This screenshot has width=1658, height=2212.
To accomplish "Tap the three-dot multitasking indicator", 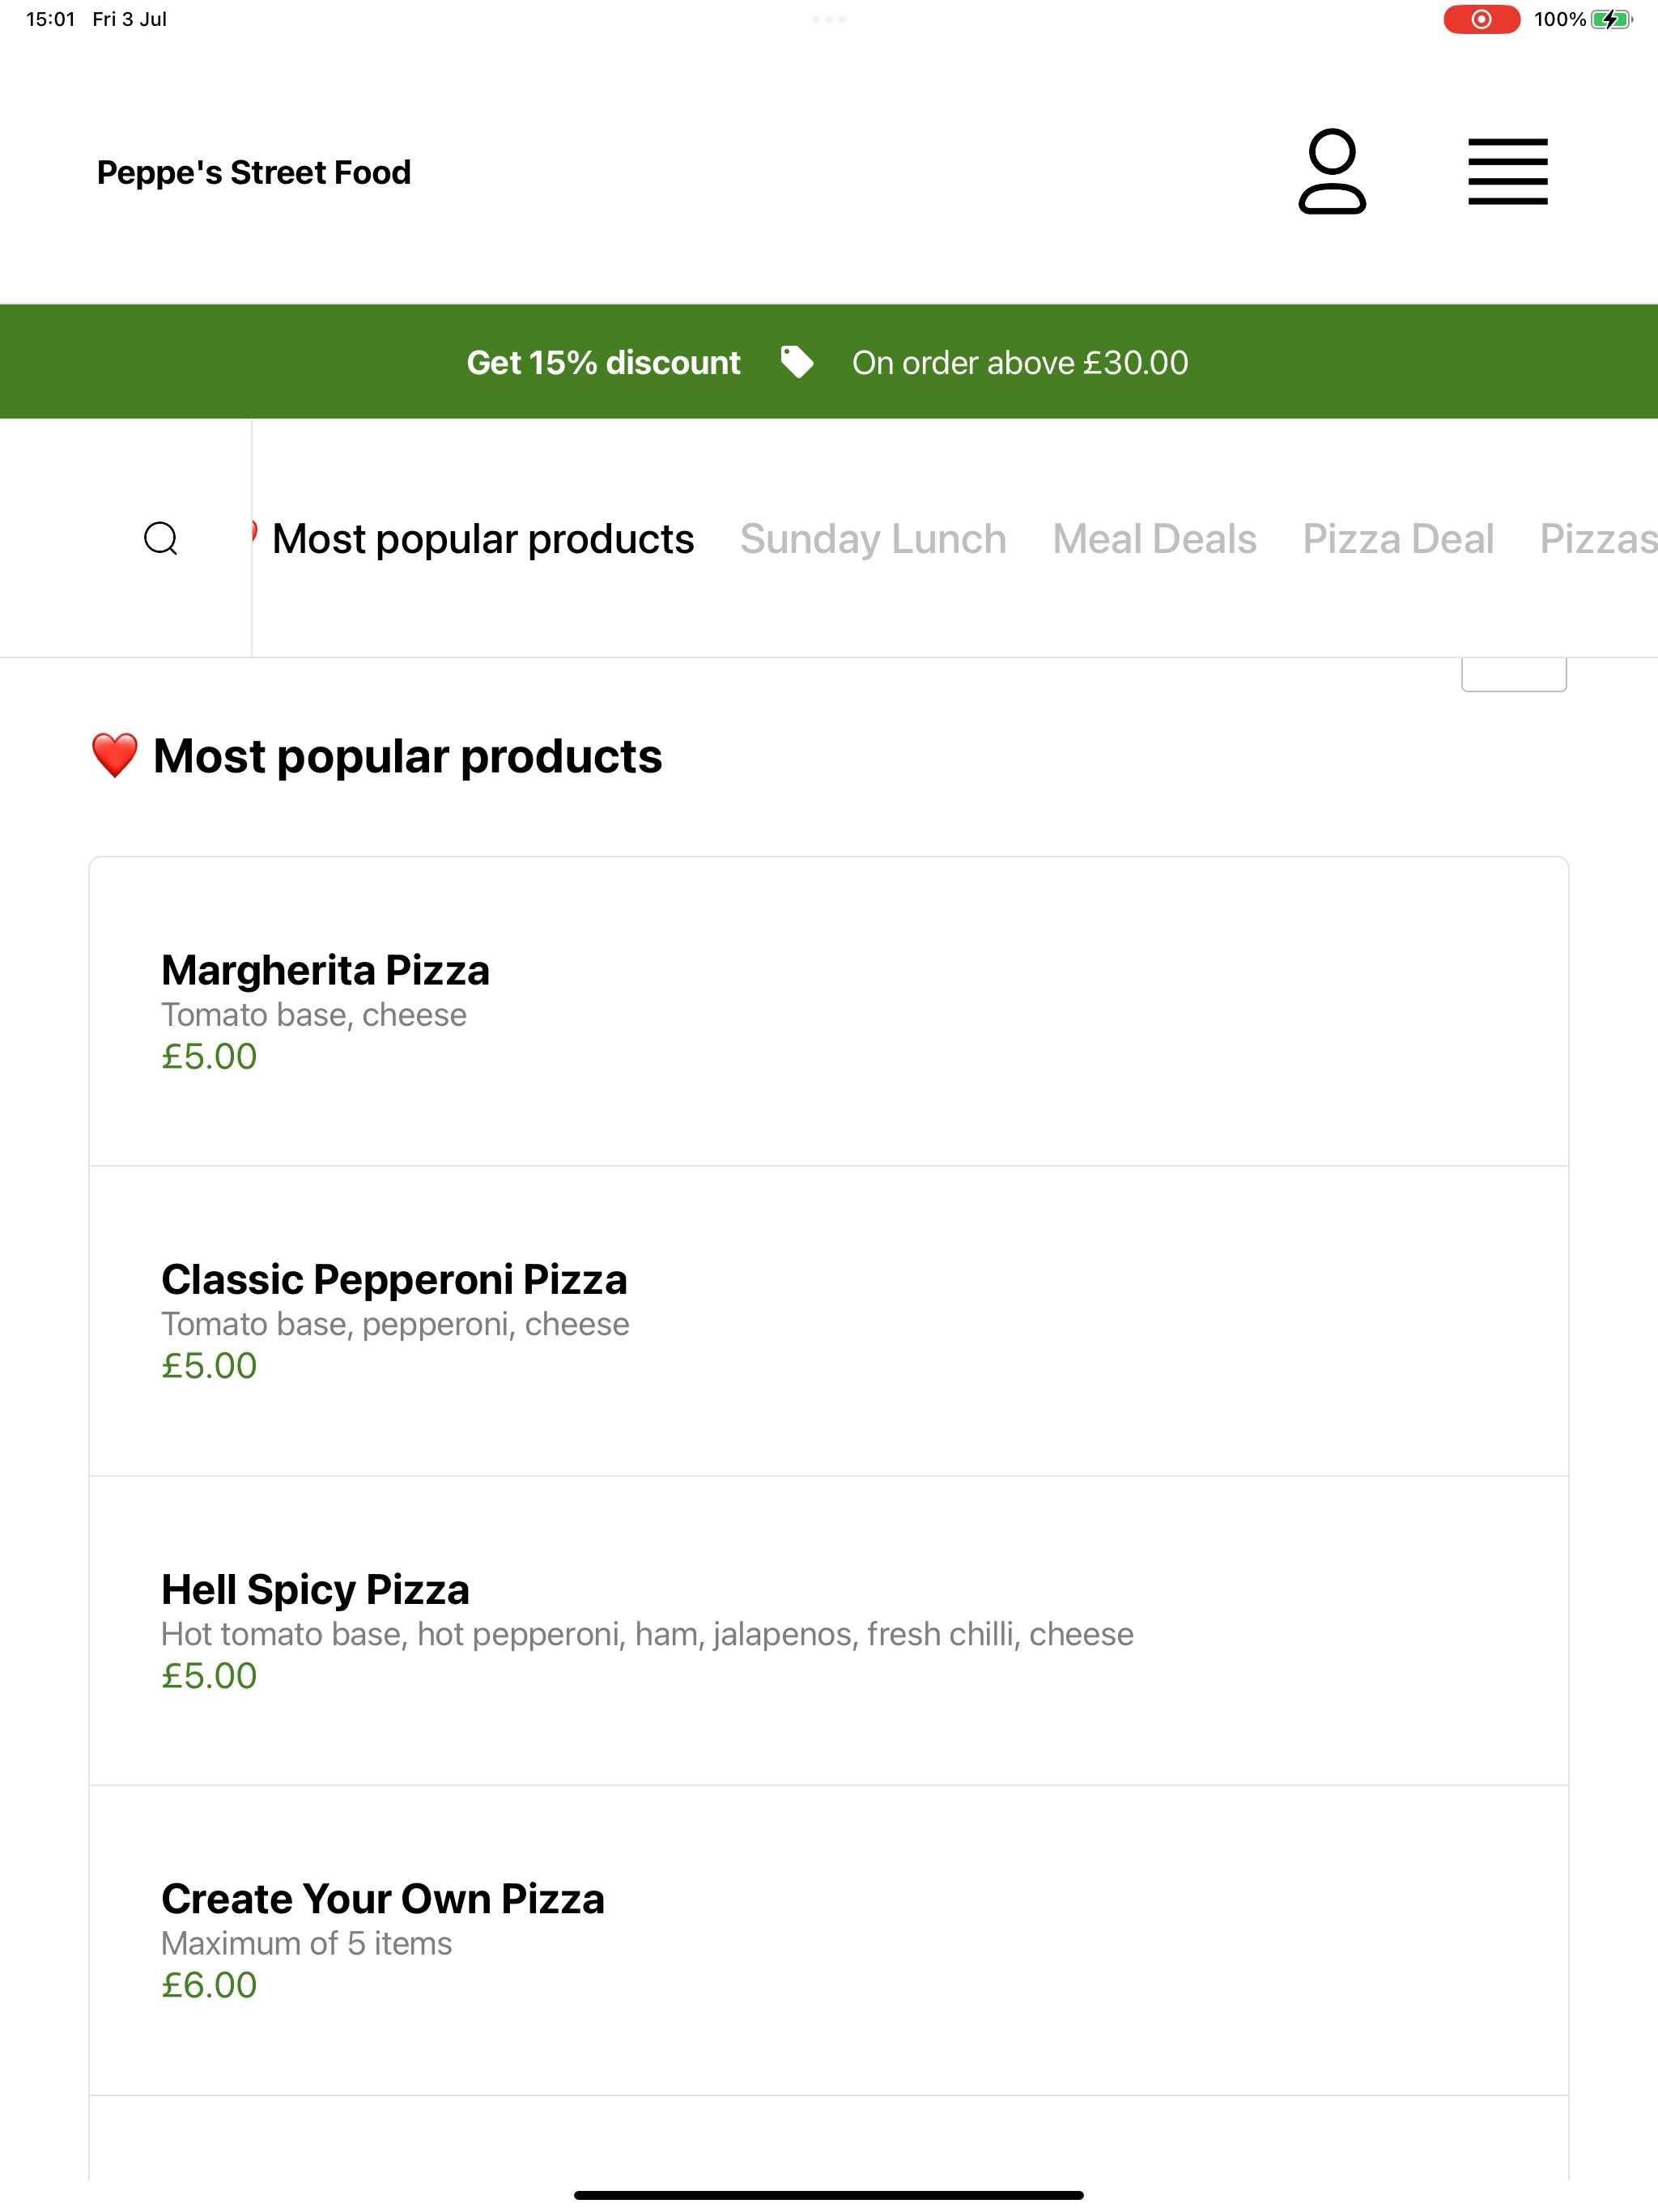I will pos(829,19).
